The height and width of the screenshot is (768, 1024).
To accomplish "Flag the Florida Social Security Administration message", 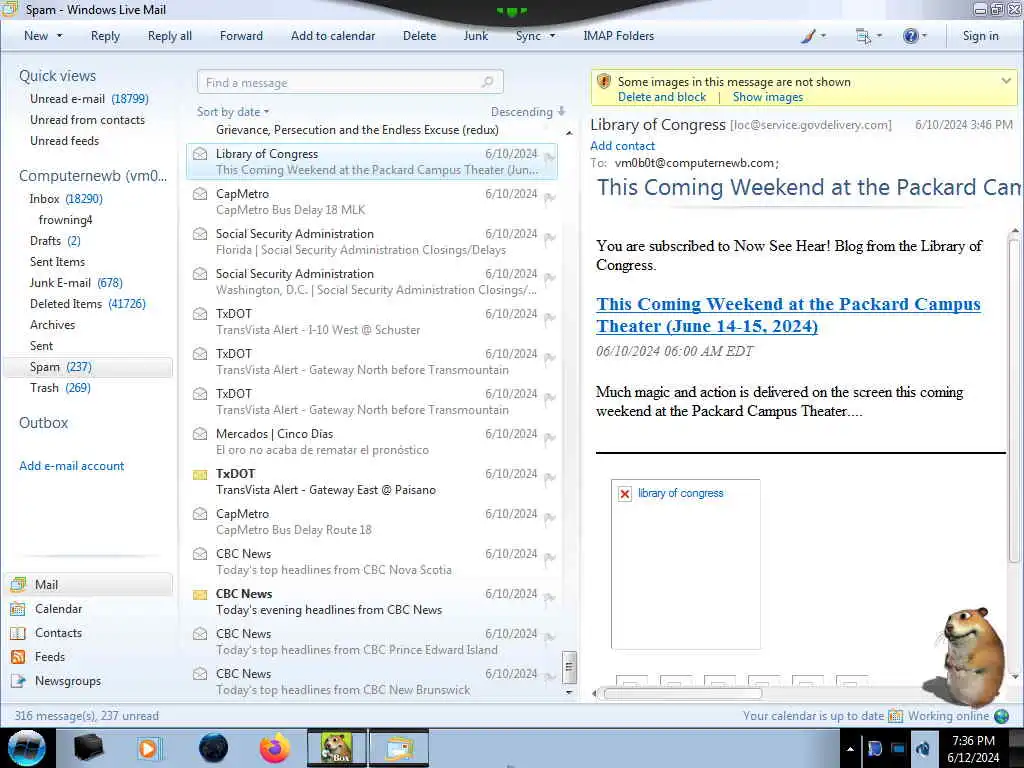I will (549, 238).
